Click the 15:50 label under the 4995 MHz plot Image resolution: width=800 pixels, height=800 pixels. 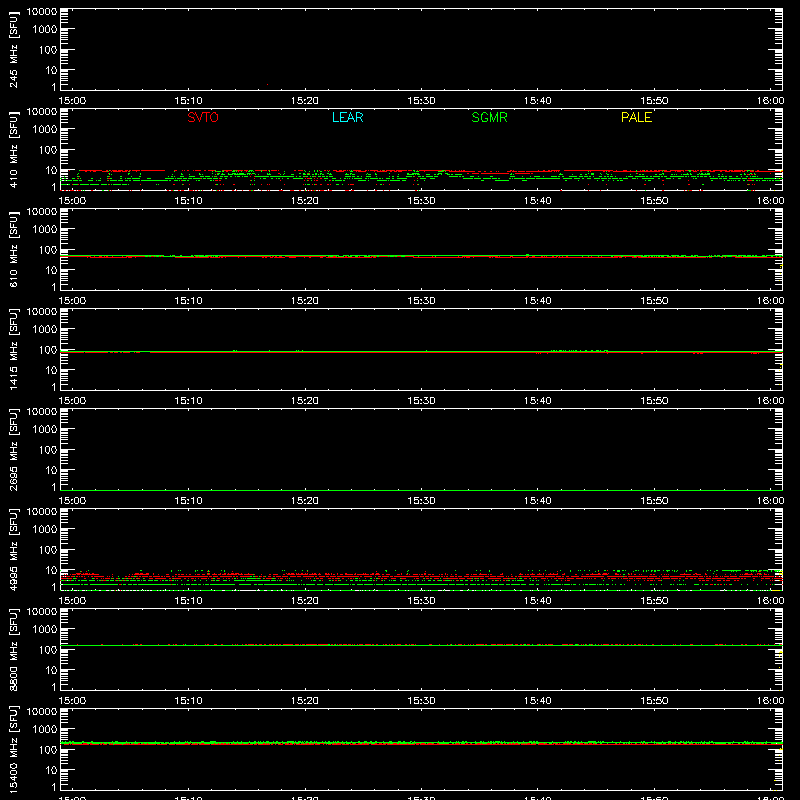coord(654,601)
